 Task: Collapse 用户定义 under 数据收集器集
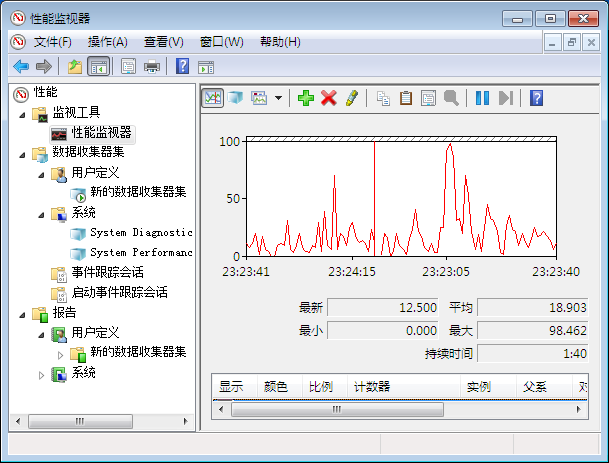click(x=41, y=175)
